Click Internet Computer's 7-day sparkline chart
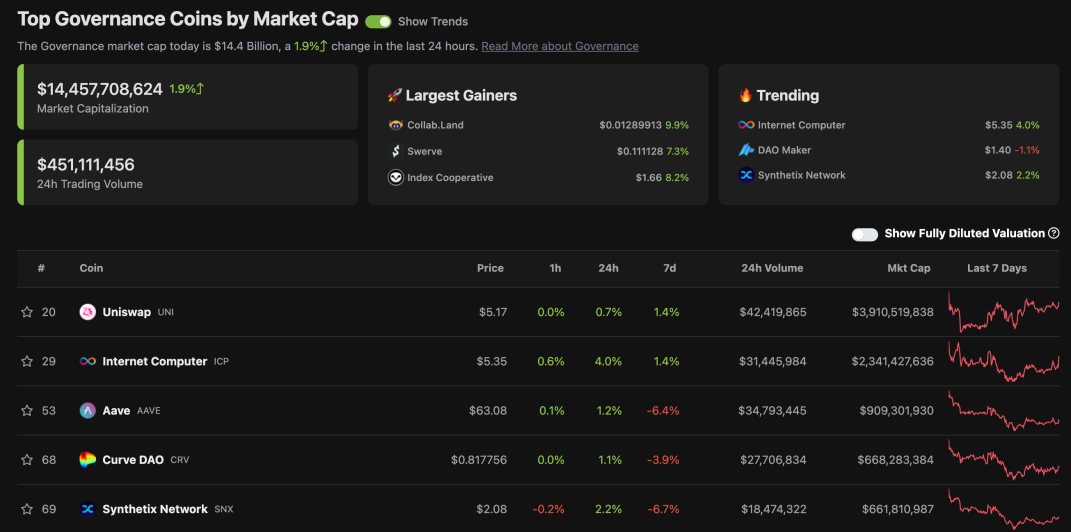1071x532 pixels. coord(1004,361)
